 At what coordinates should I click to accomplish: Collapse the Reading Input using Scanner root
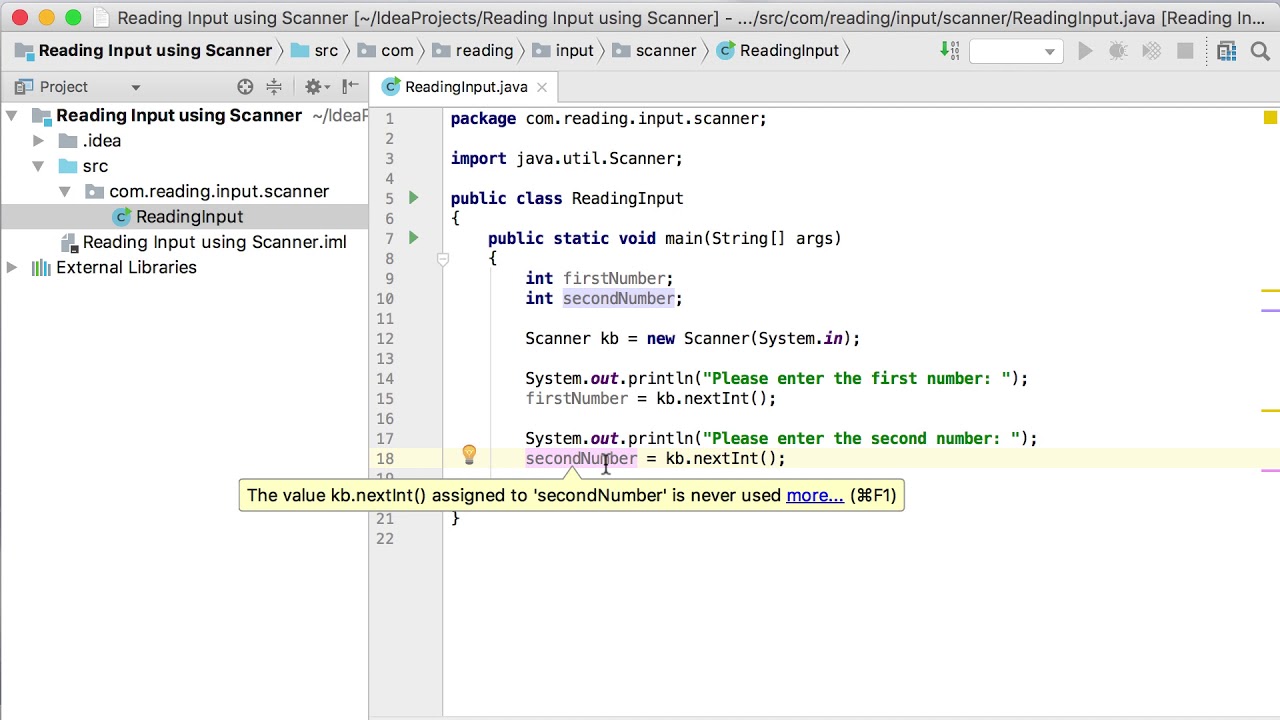[x=12, y=116]
